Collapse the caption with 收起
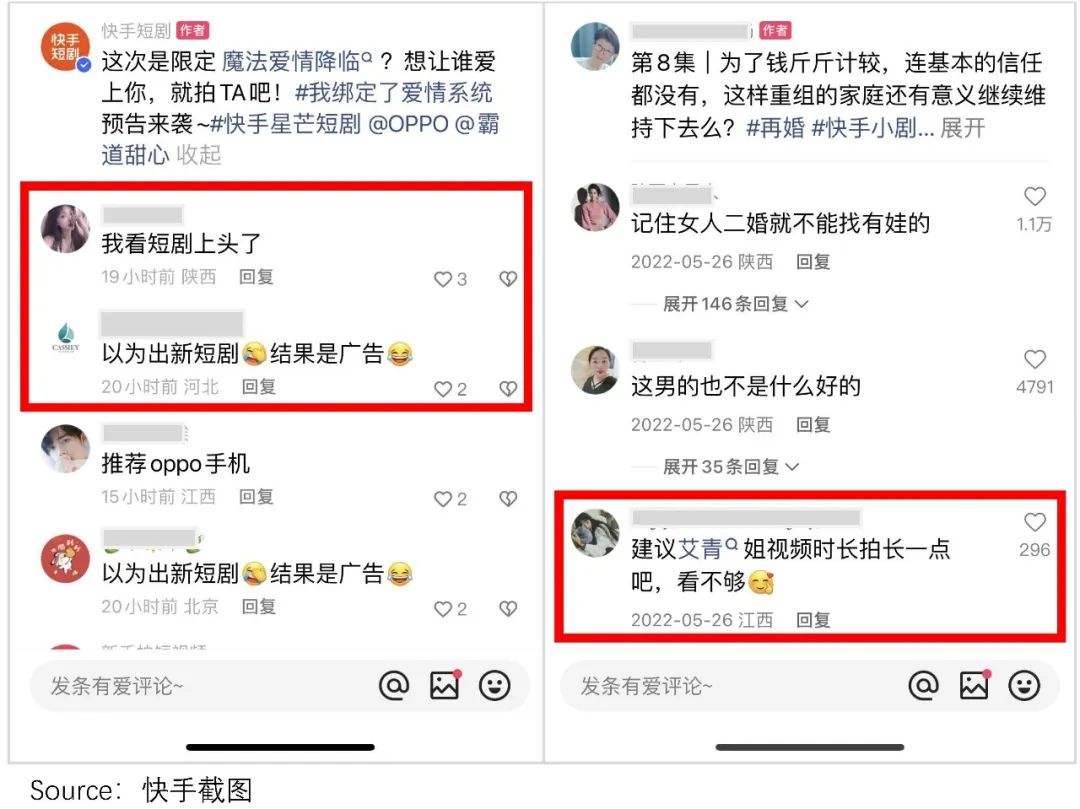1080x809 pixels. pyautogui.click(x=199, y=155)
